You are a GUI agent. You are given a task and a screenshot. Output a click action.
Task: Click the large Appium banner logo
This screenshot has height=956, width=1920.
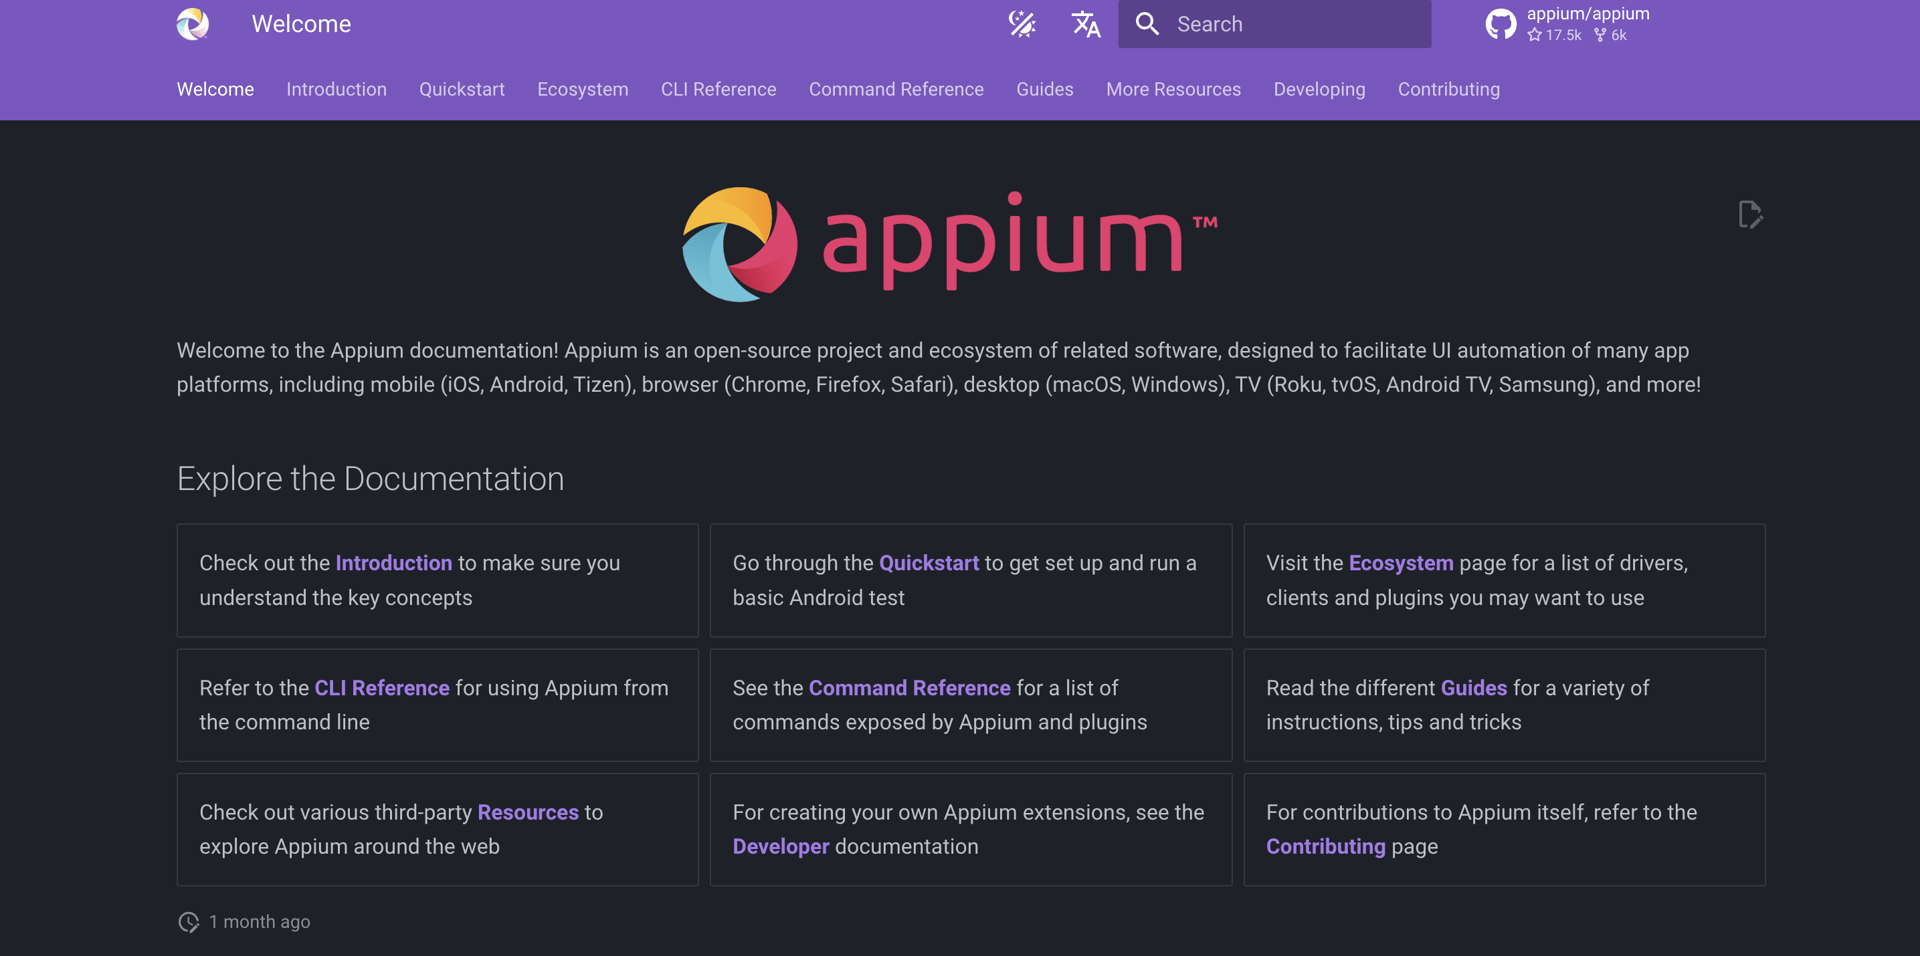[x=949, y=244]
